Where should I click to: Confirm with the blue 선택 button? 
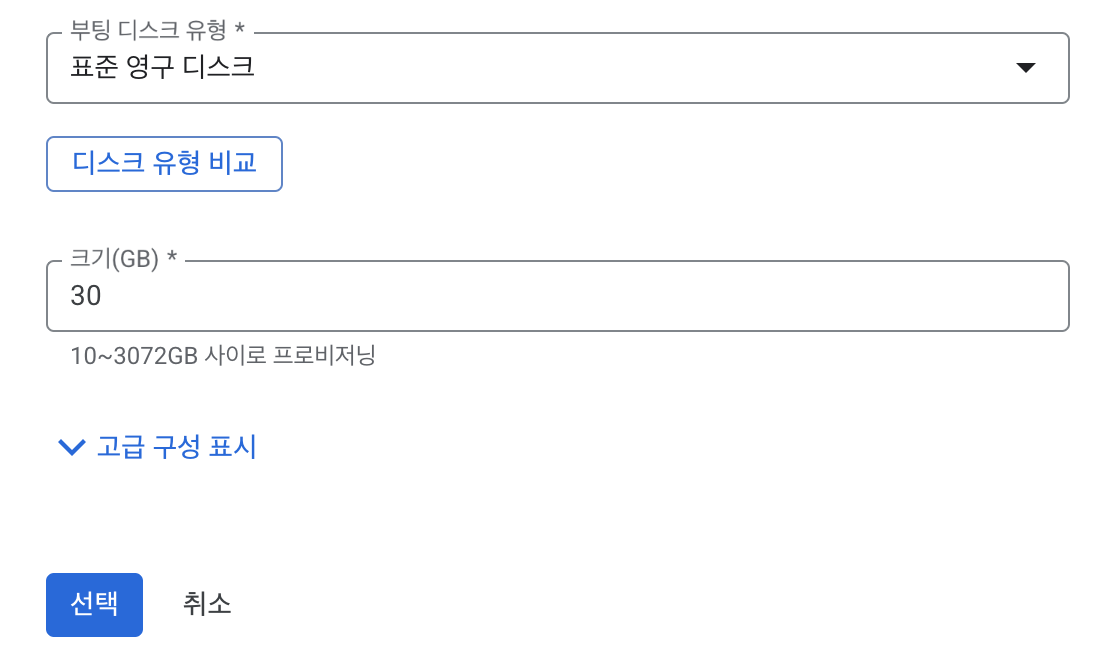pos(95,604)
